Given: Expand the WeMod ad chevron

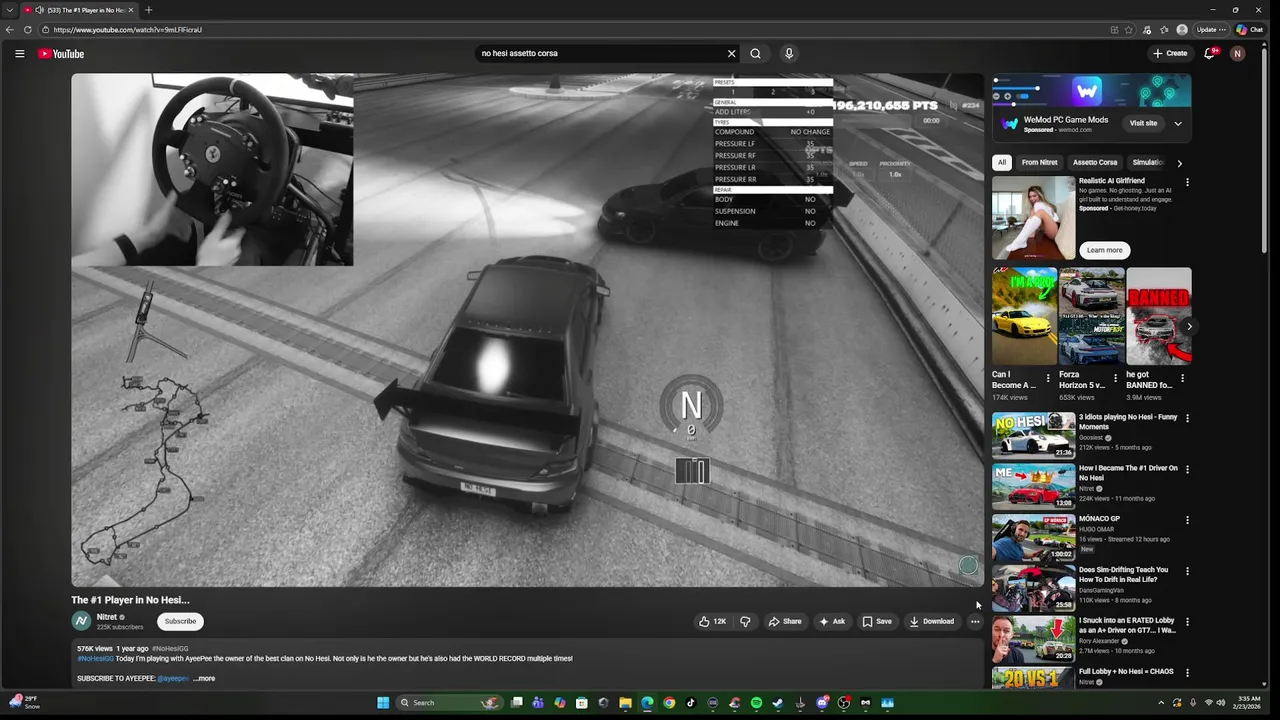Looking at the screenshot, I should [x=1178, y=123].
